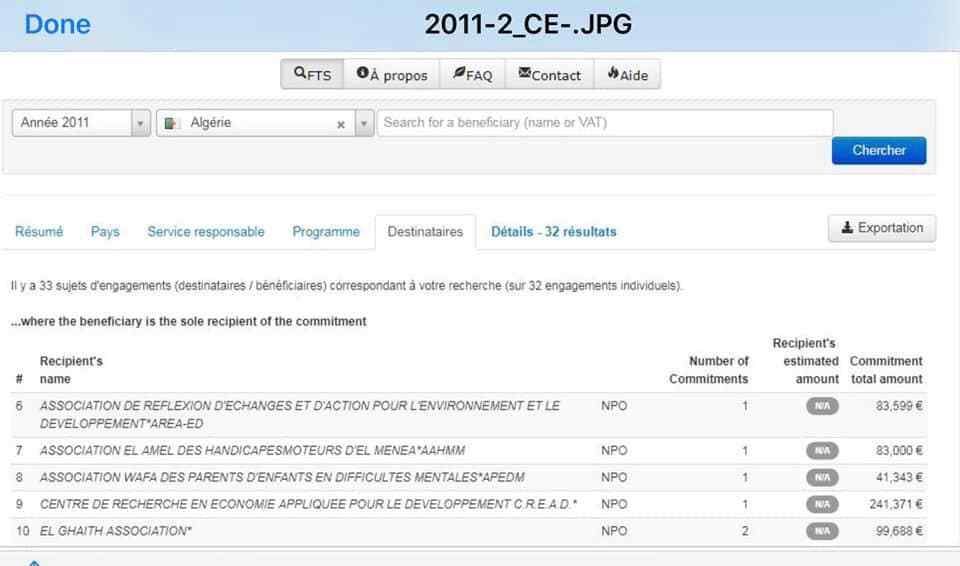Clear the Algérie country selection (x)
The width and height of the screenshot is (960, 566).
(x=340, y=124)
